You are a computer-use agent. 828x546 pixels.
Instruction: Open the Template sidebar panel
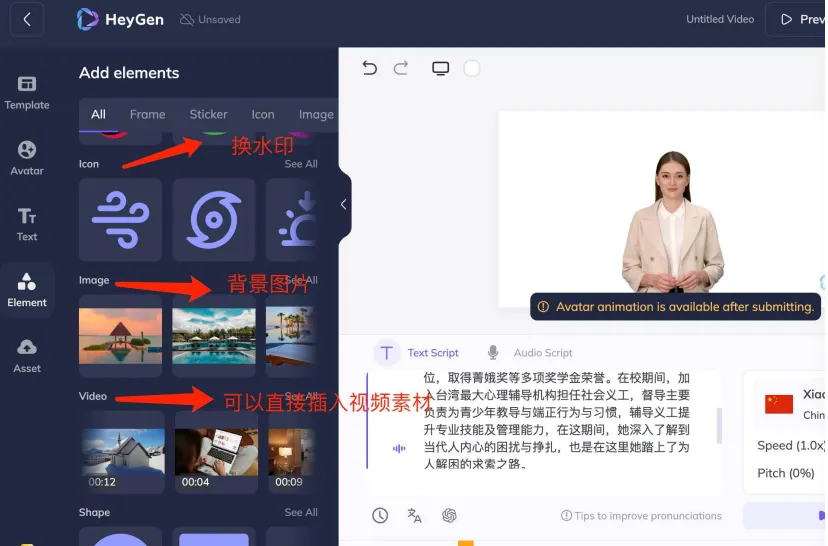[x=27, y=92]
